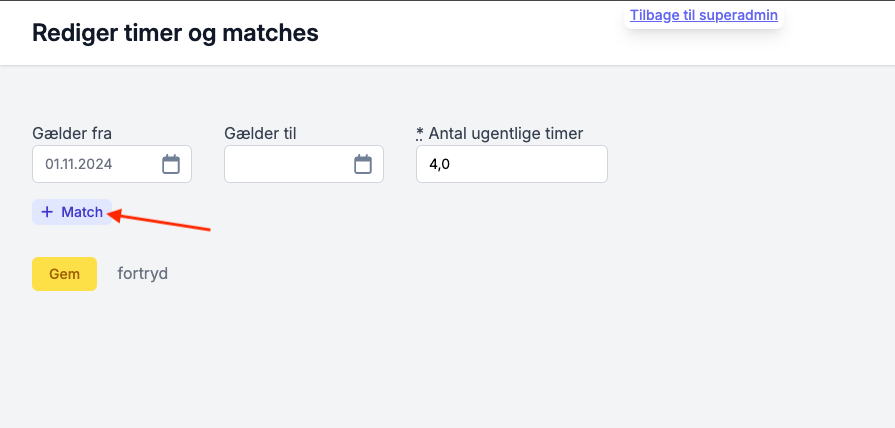
Task: Click the + Match button
Action: (72, 212)
